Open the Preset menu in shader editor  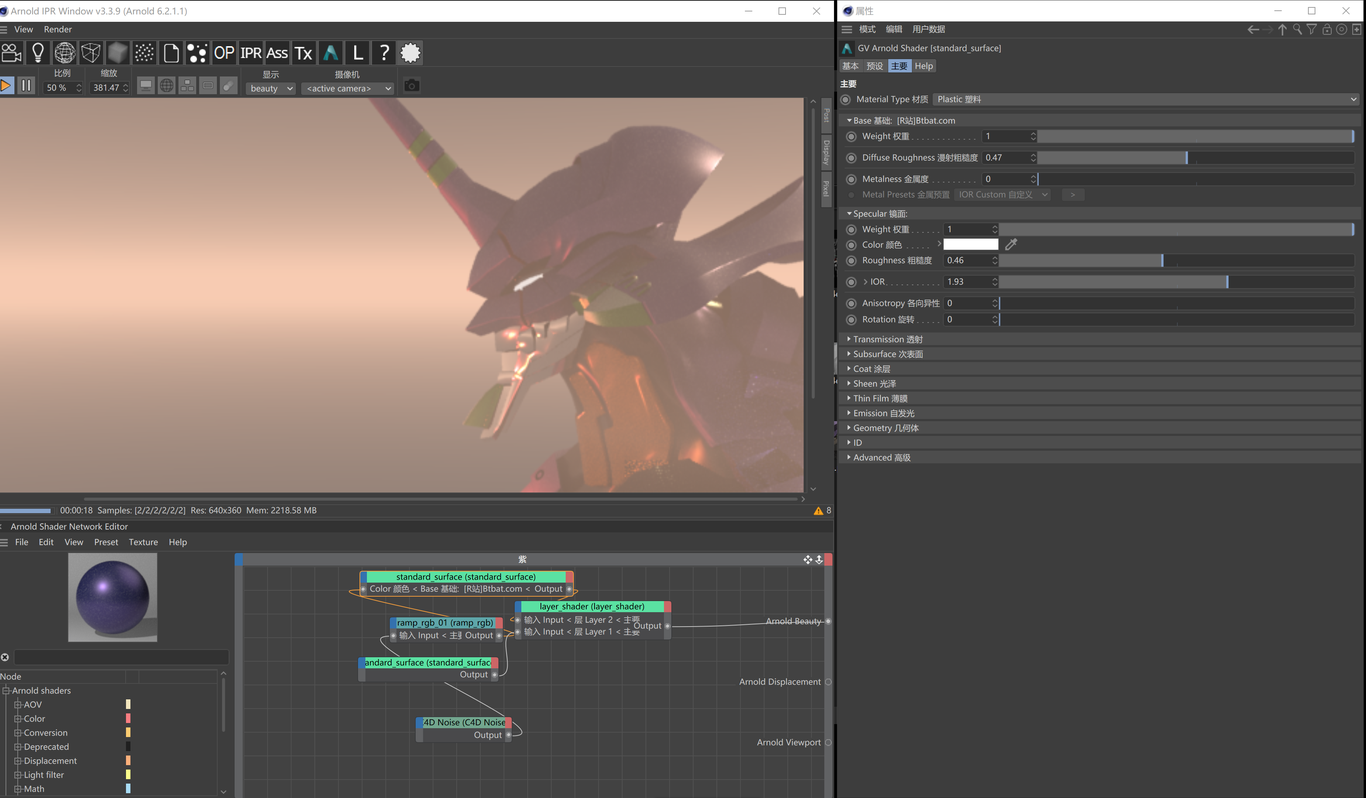(x=106, y=542)
